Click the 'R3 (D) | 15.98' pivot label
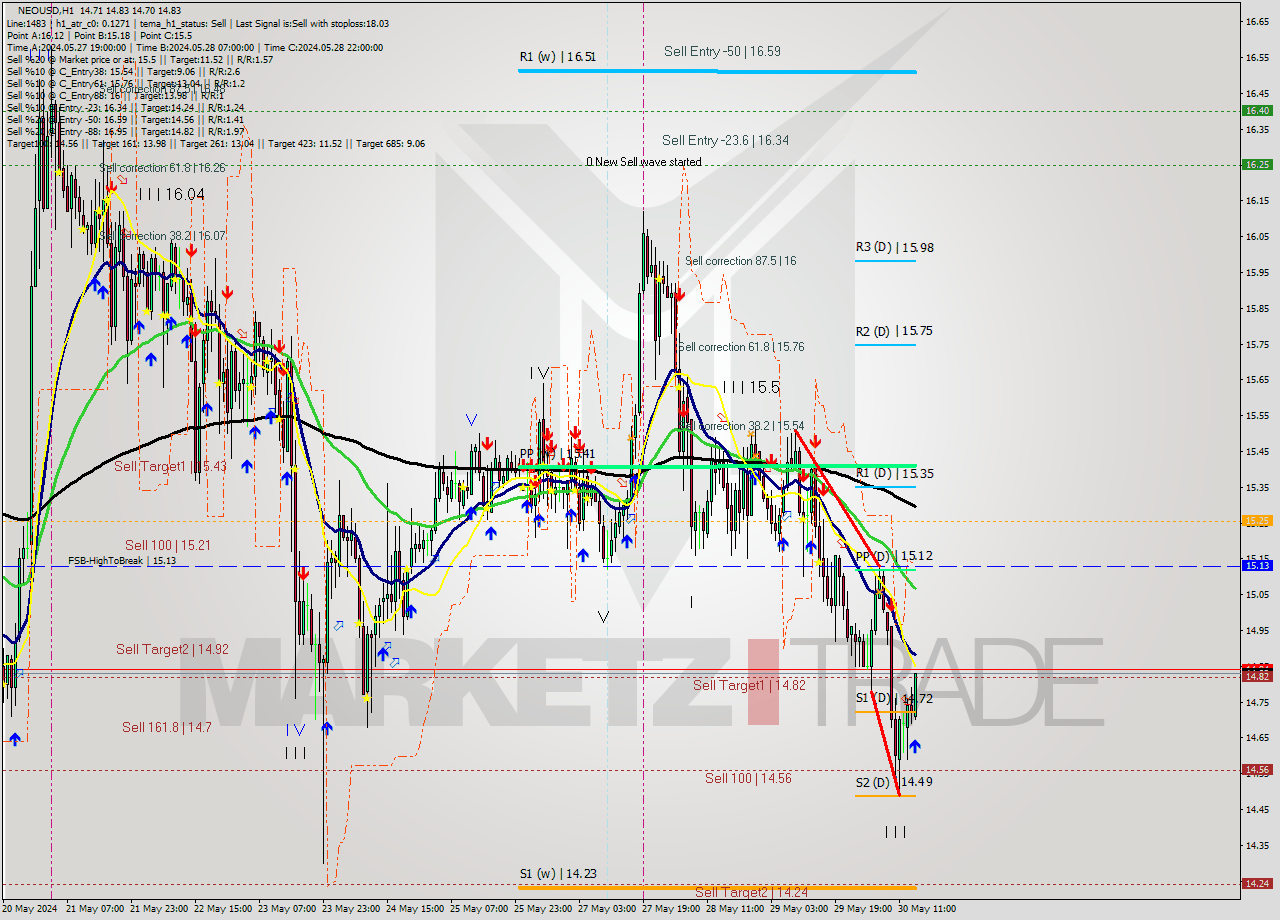Image resolution: width=1280 pixels, height=920 pixels. 894,247
